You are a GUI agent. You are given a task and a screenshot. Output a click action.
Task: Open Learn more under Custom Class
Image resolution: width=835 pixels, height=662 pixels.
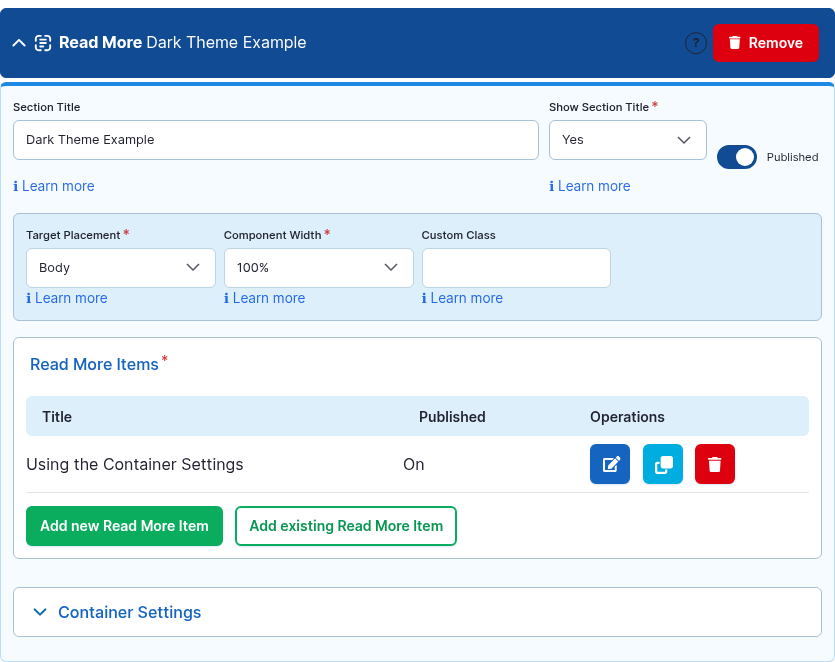[462, 298]
